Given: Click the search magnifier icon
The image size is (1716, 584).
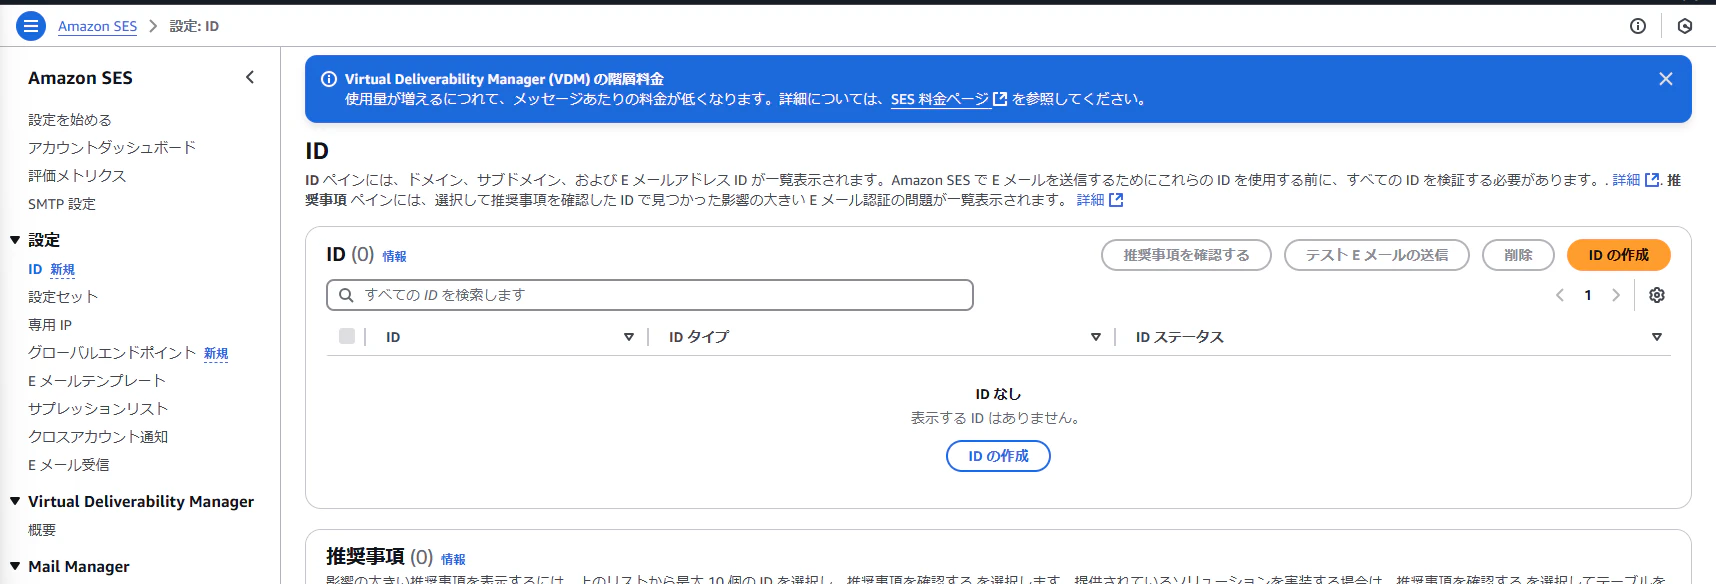Looking at the screenshot, I should click(x=346, y=295).
